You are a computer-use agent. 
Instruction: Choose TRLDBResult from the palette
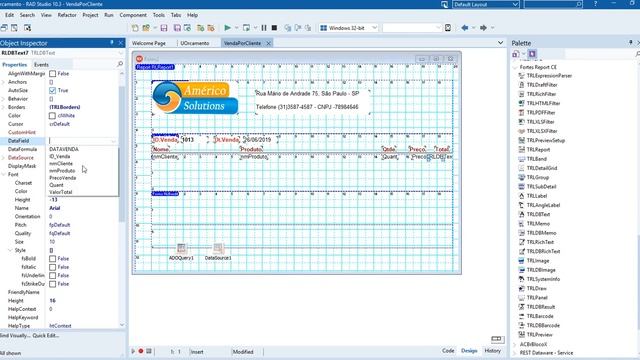point(540,307)
